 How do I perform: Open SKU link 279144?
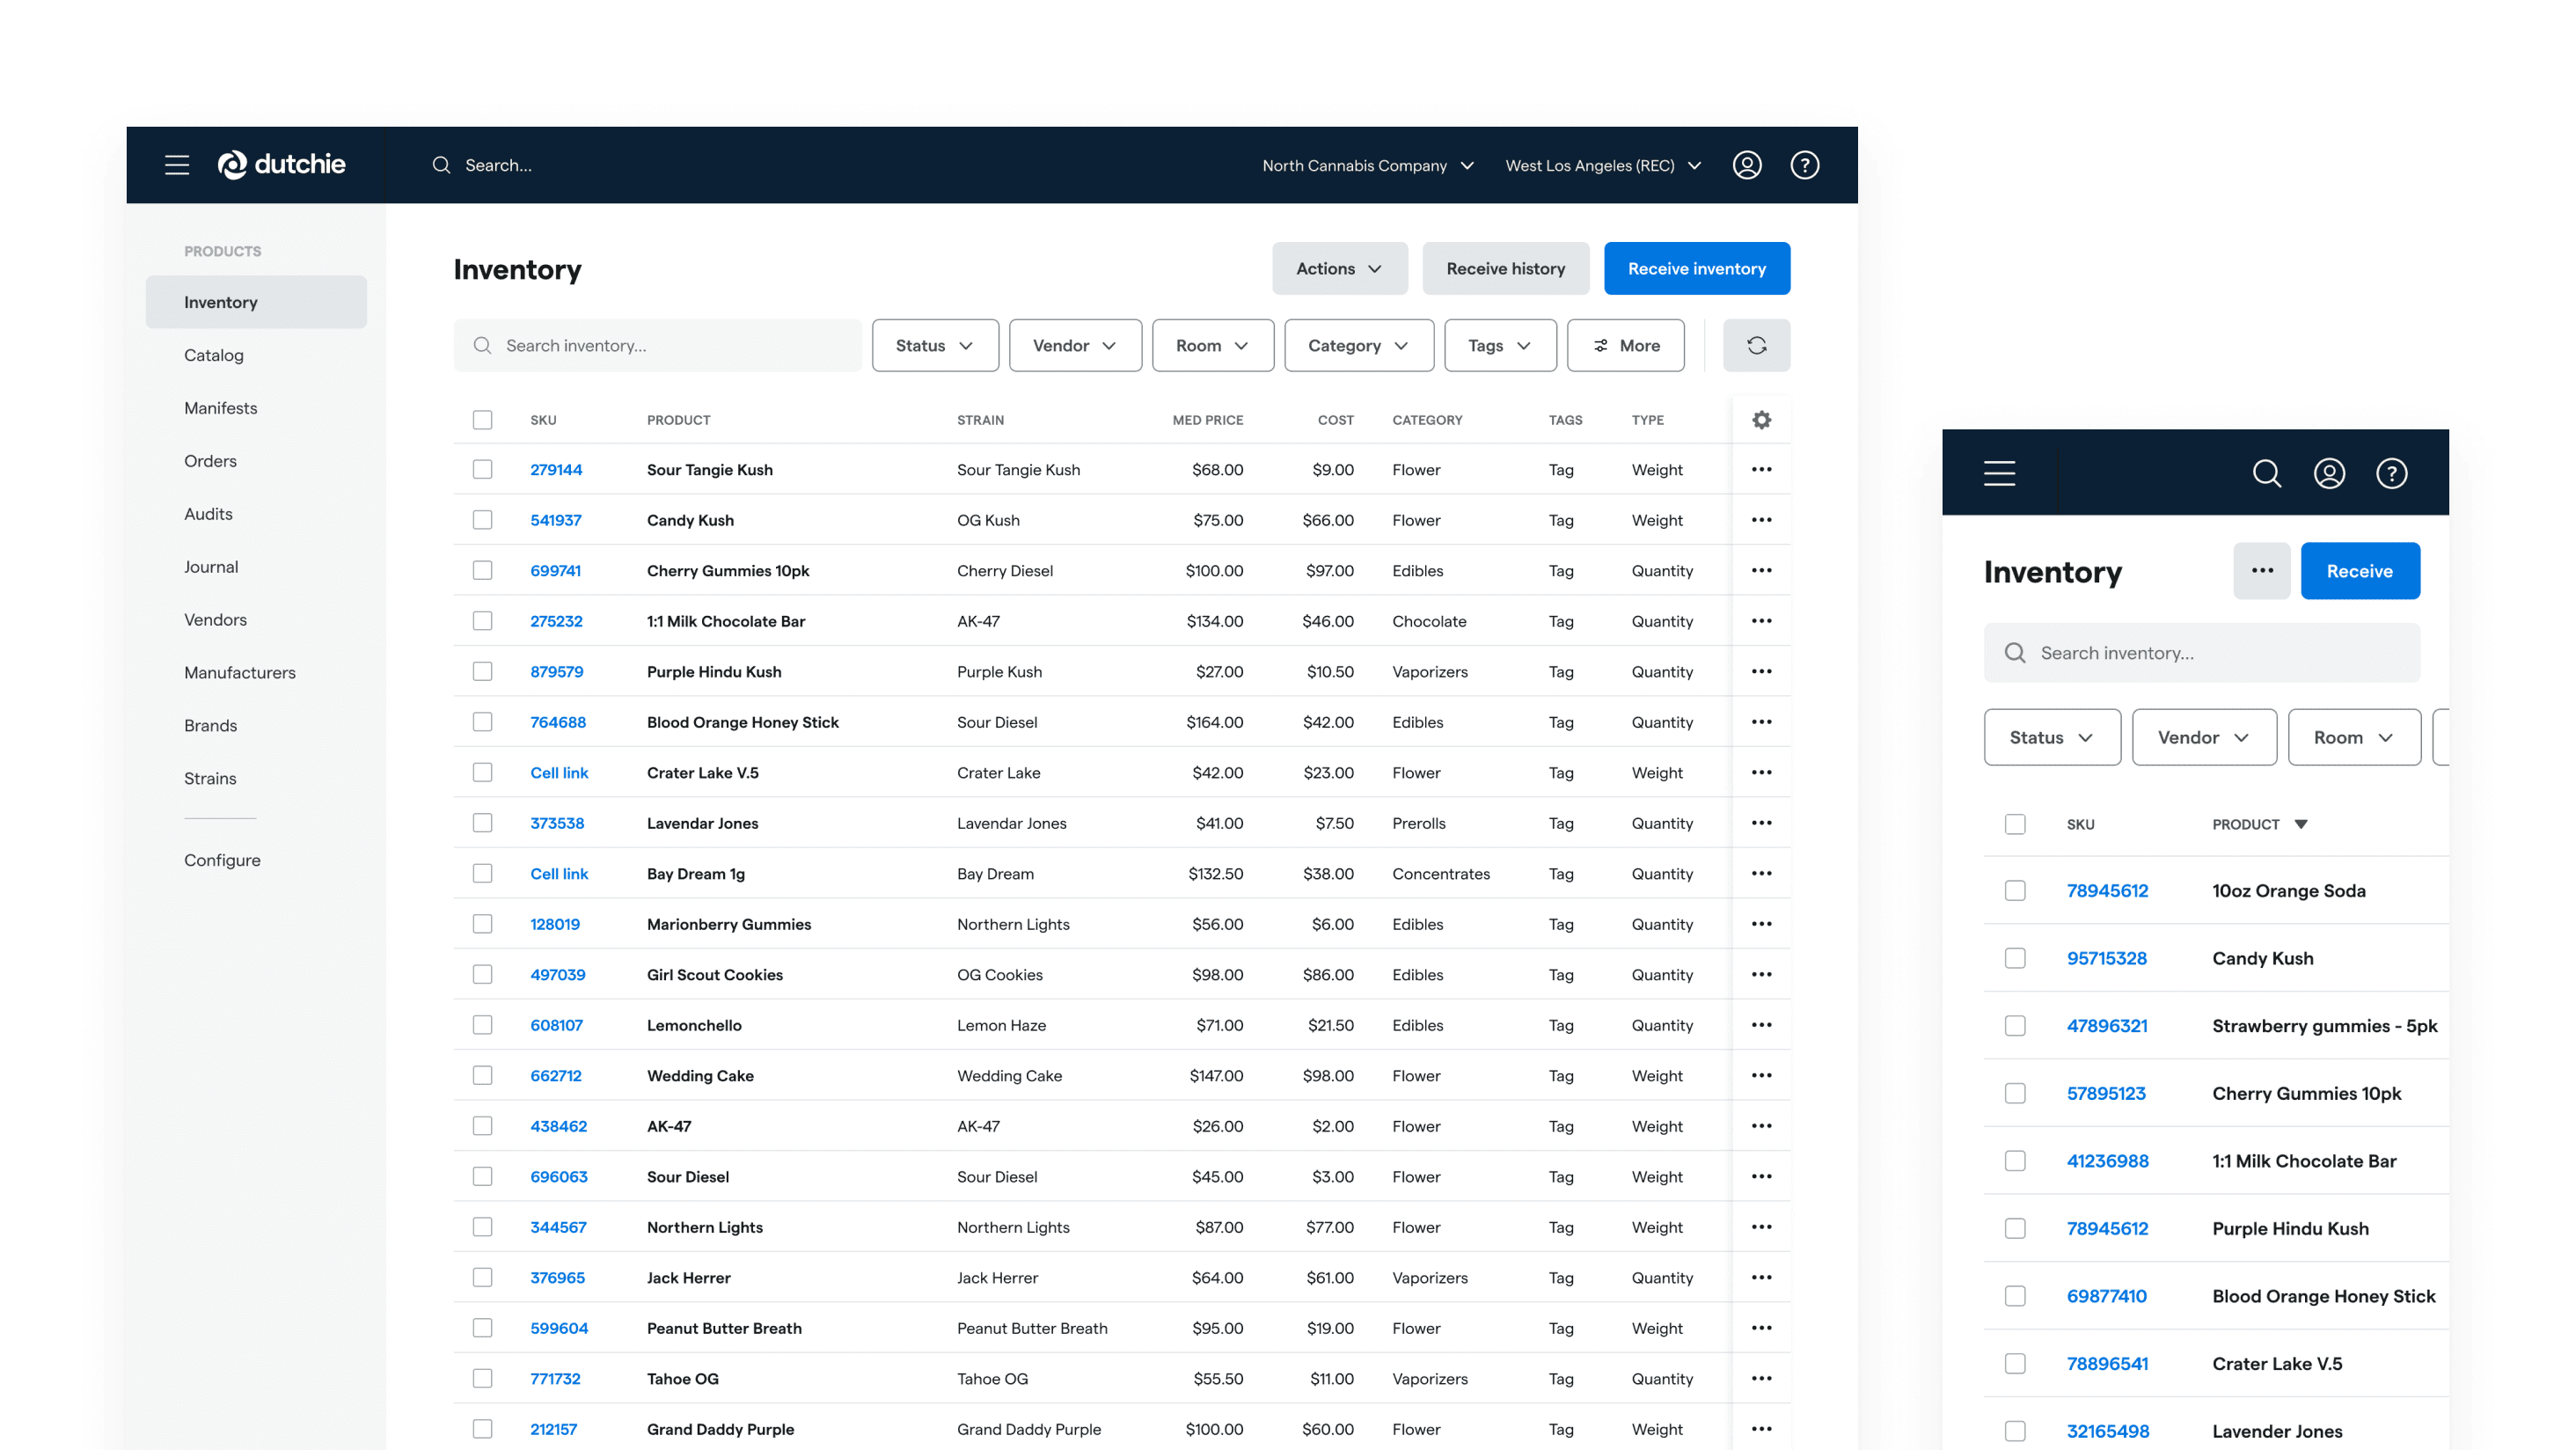point(556,469)
